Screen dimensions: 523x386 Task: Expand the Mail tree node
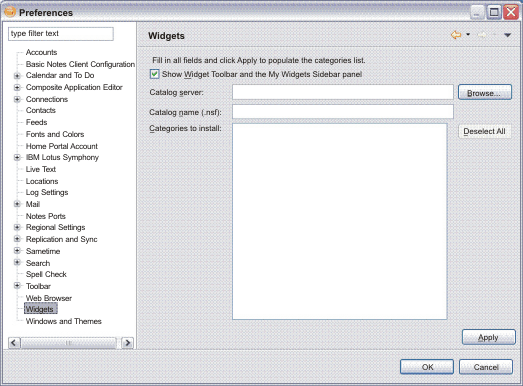pos(17,204)
